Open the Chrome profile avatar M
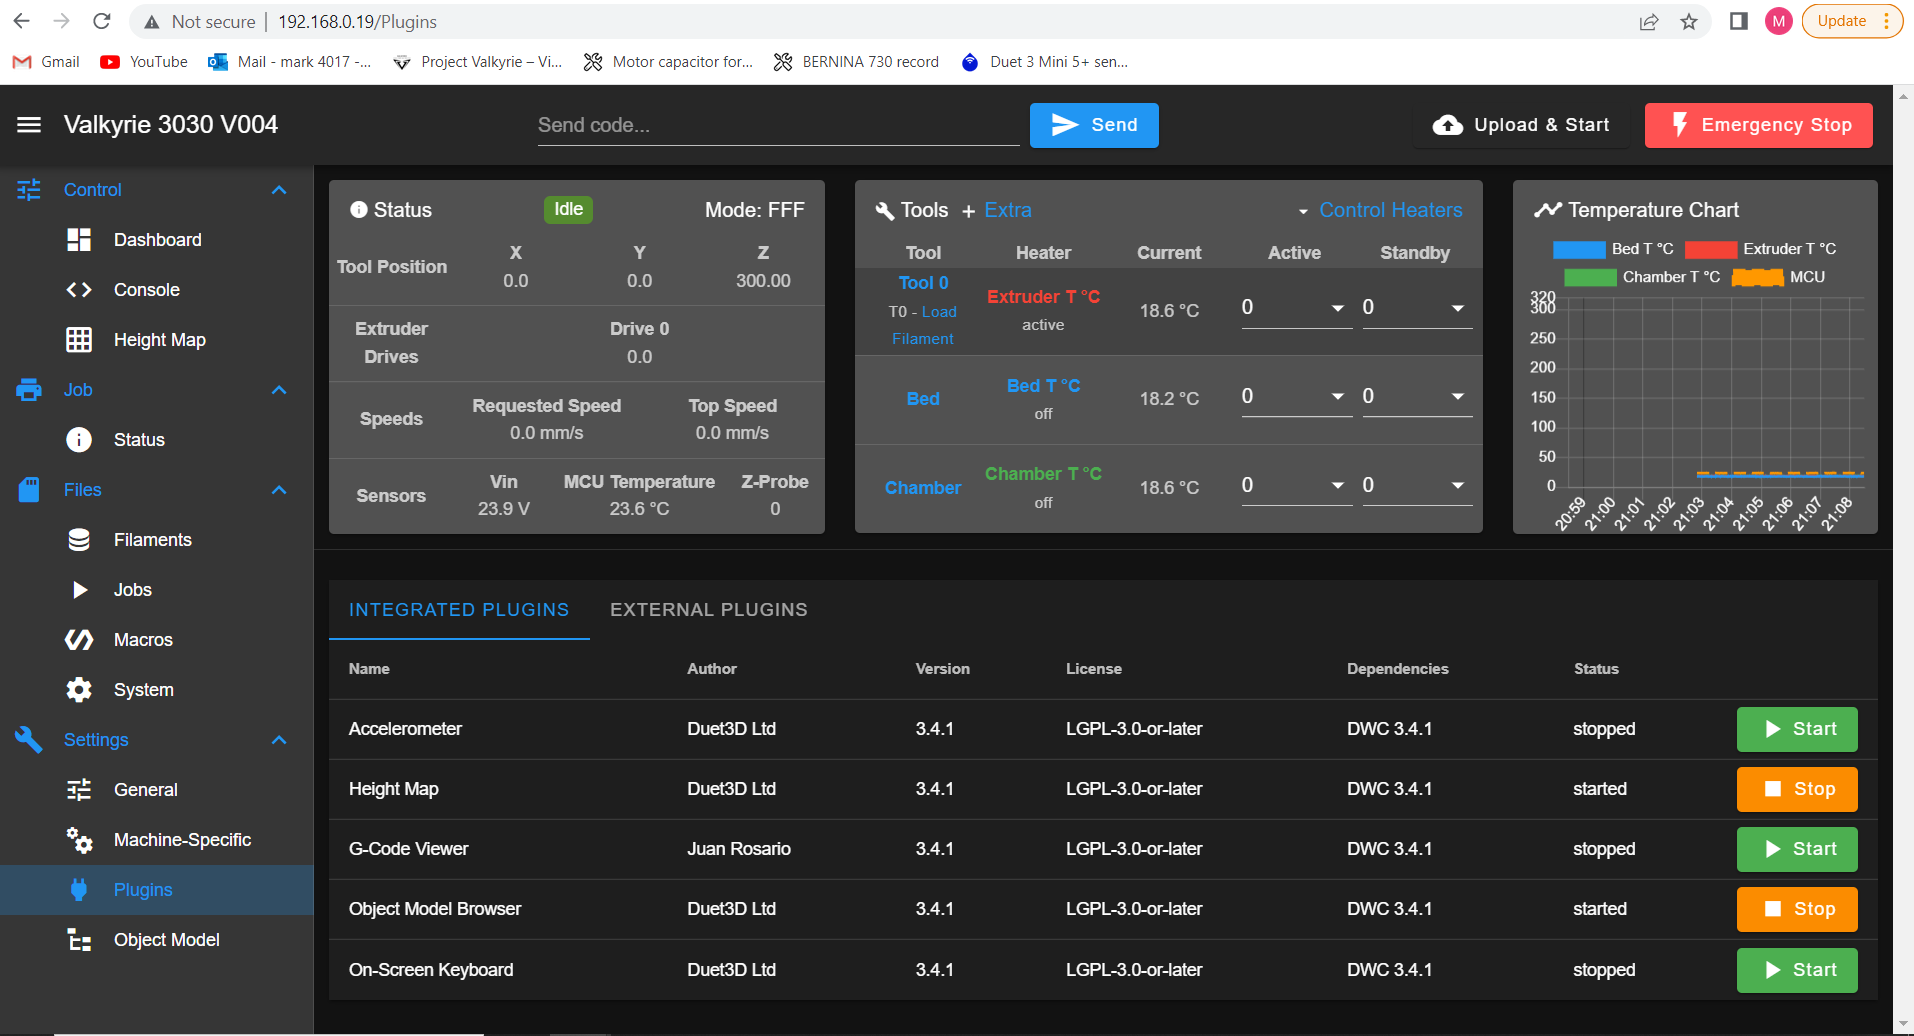 point(1779,21)
